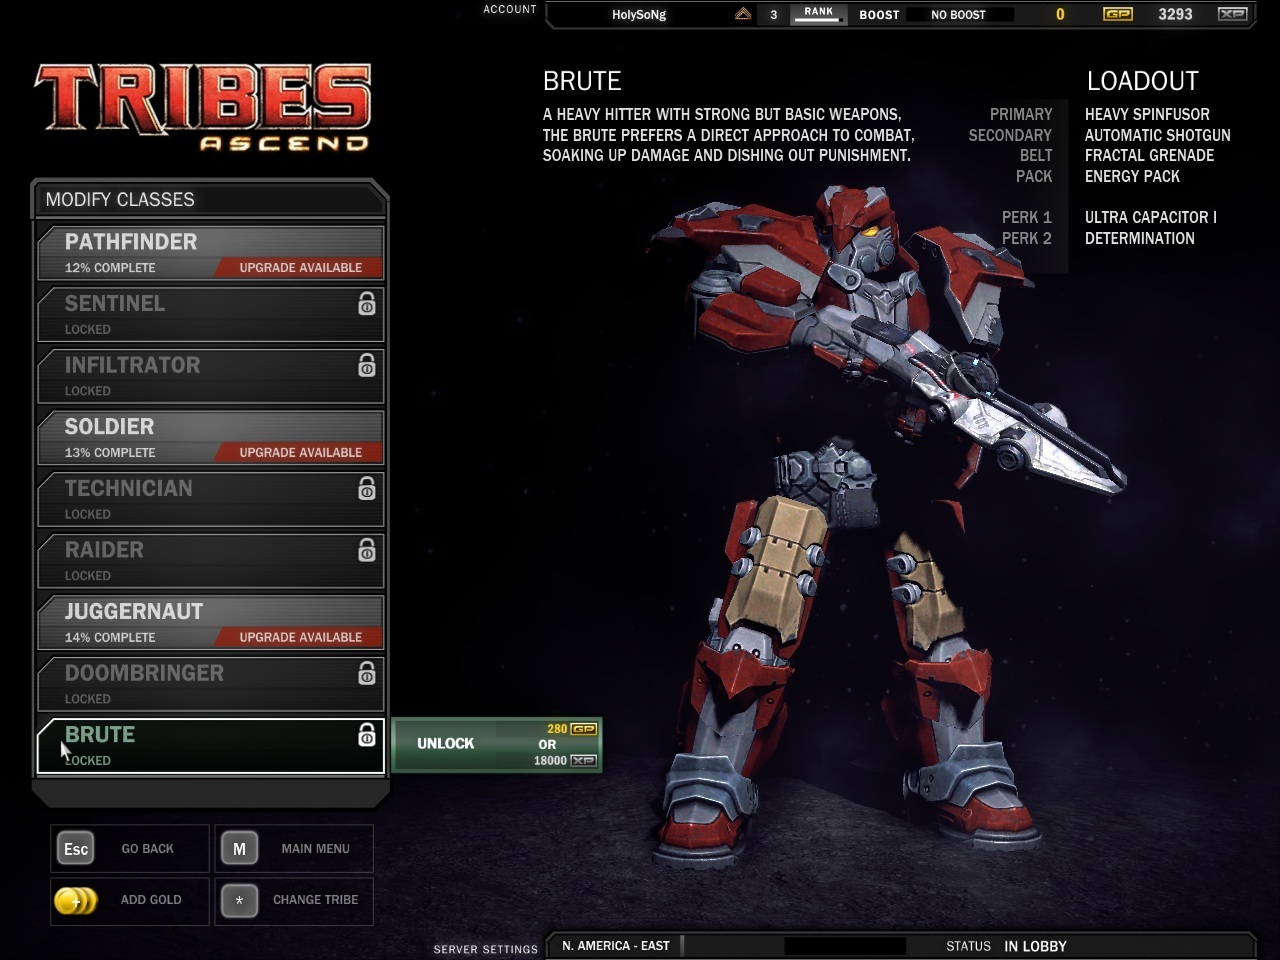The image size is (1280, 960).
Task: Select the Soldier class
Action: tap(210, 437)
